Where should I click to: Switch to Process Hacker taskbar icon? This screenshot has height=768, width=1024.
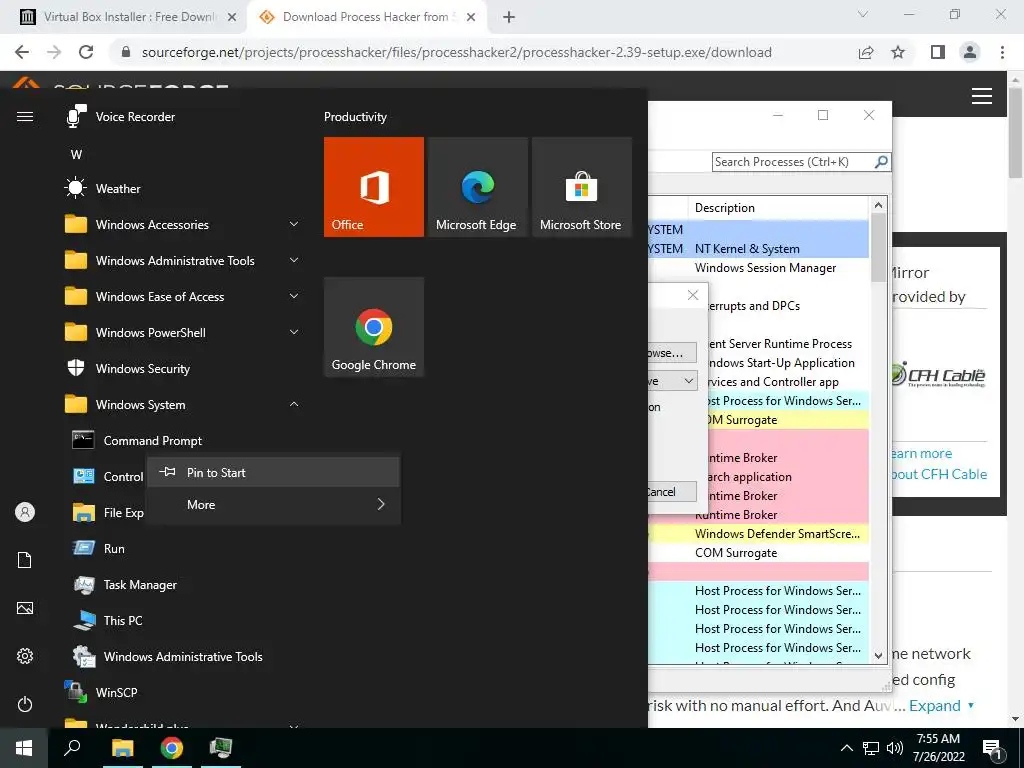221,748
